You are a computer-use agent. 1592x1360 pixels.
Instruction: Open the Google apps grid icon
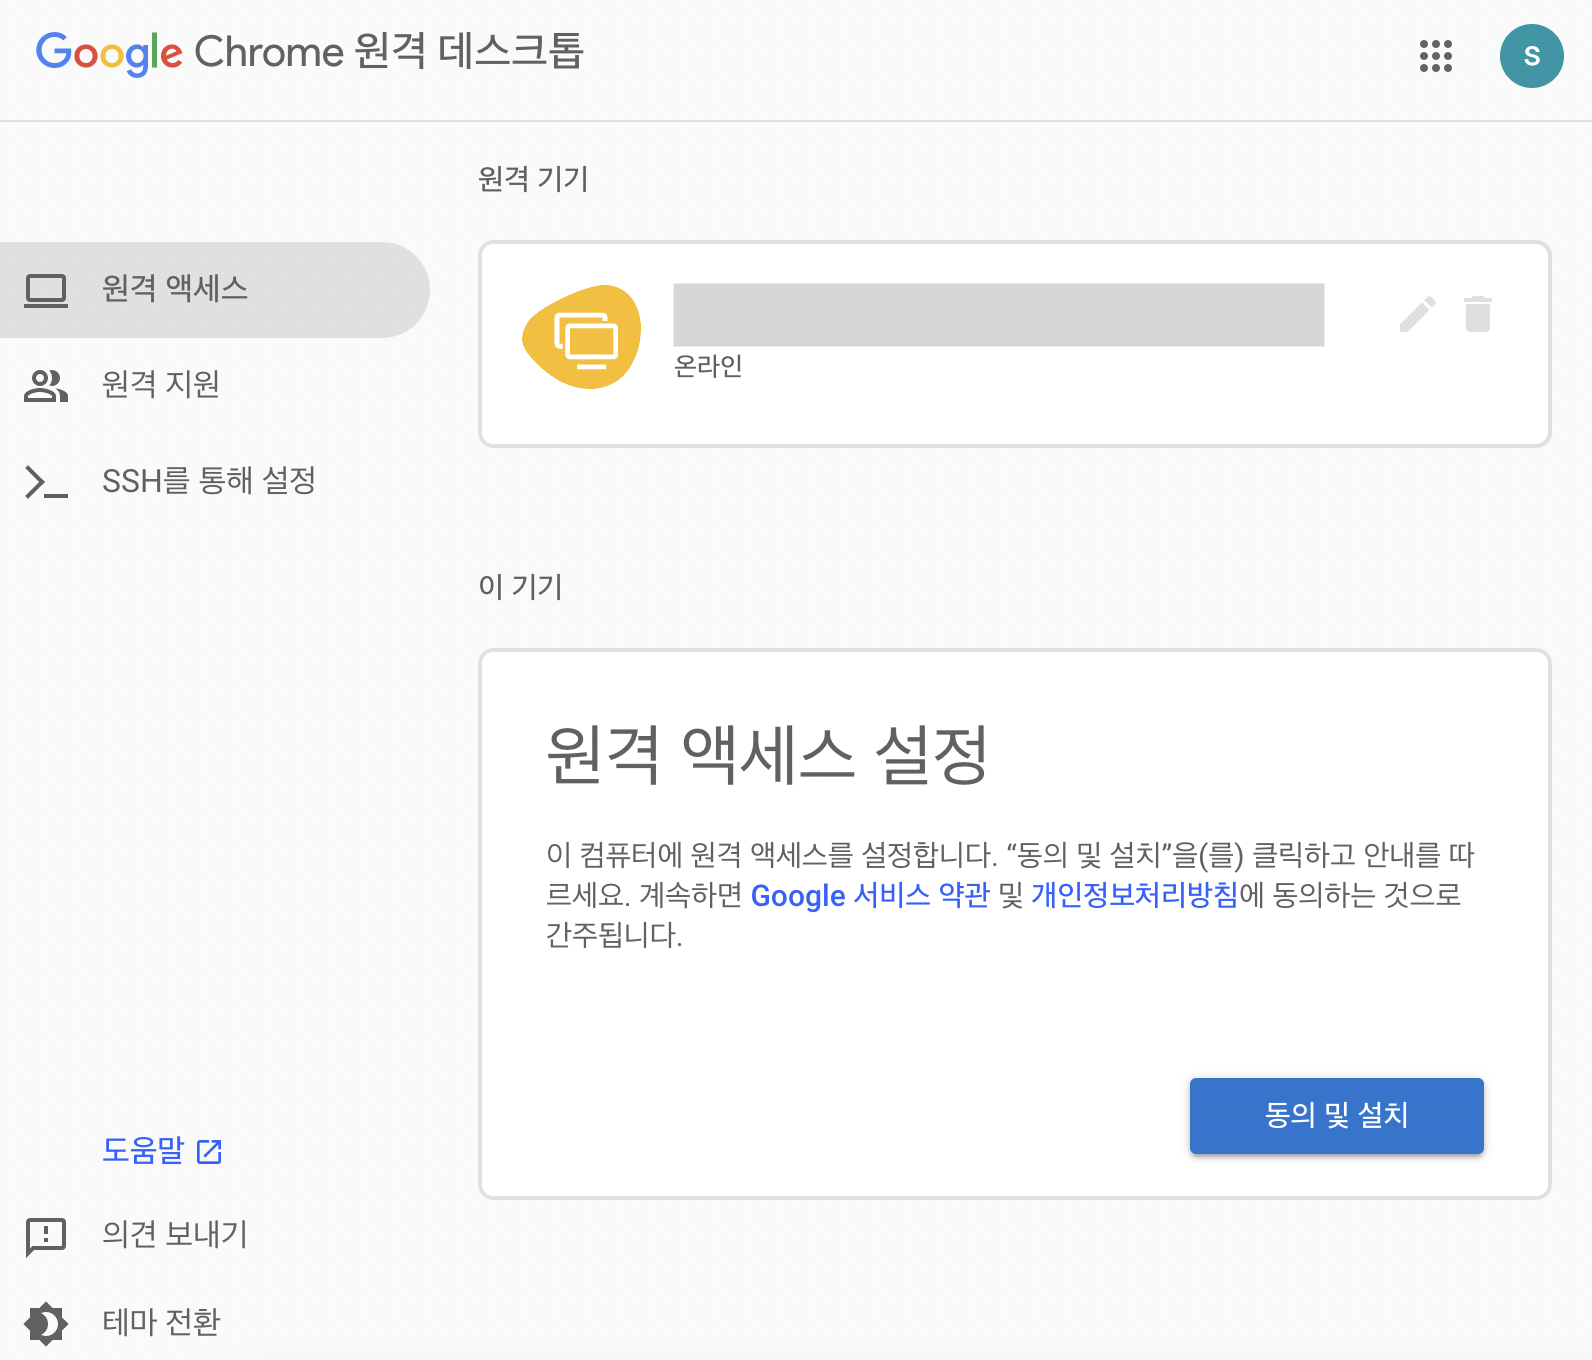click(x=1435, y=56)
